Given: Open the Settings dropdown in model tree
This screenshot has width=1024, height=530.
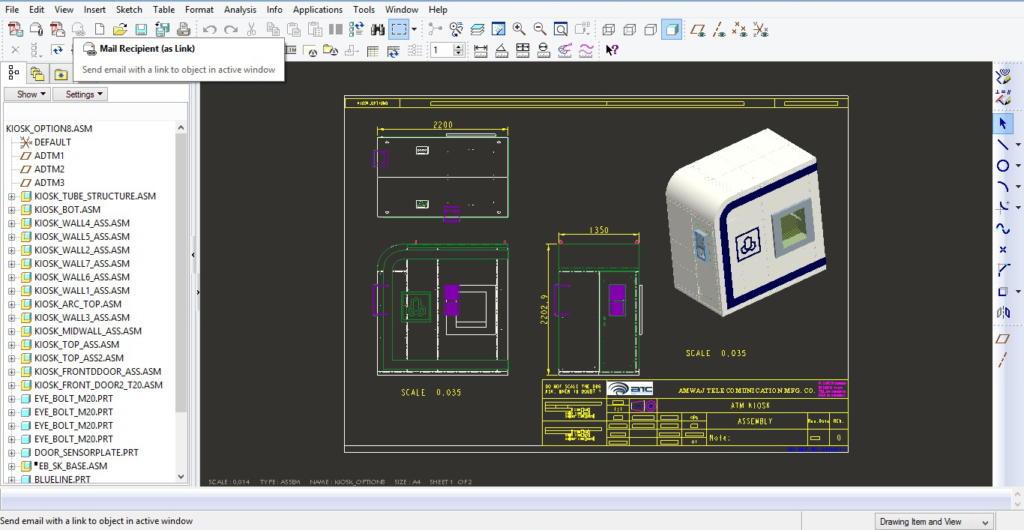Looking at the screenshot, I should tap(80, 94).
